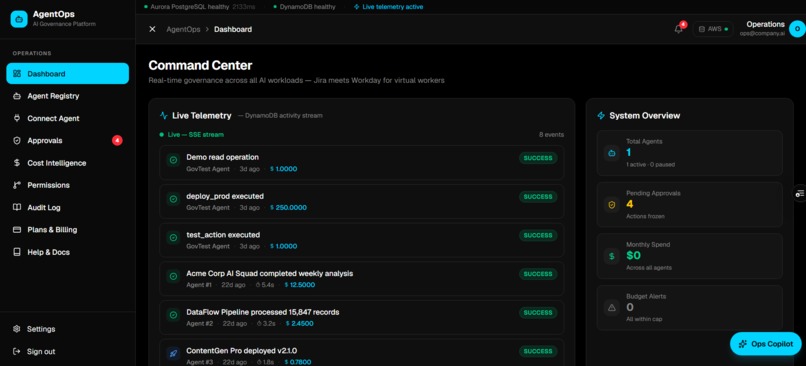
Task: Click the Permissions branch icon
Action: point(17,185)
